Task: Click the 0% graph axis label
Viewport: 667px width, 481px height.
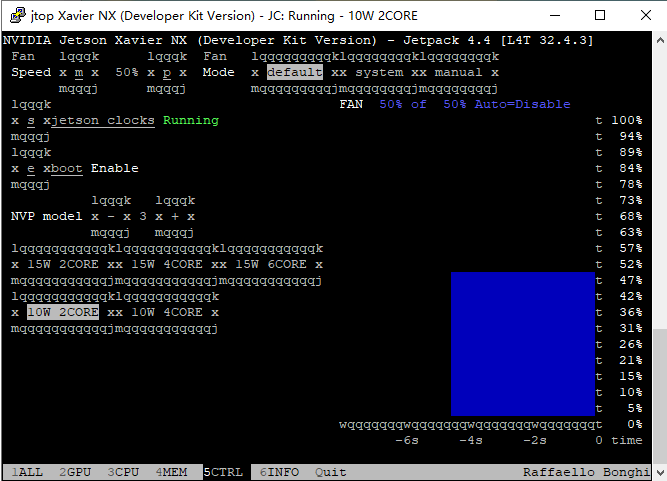Action: (635, 424)
